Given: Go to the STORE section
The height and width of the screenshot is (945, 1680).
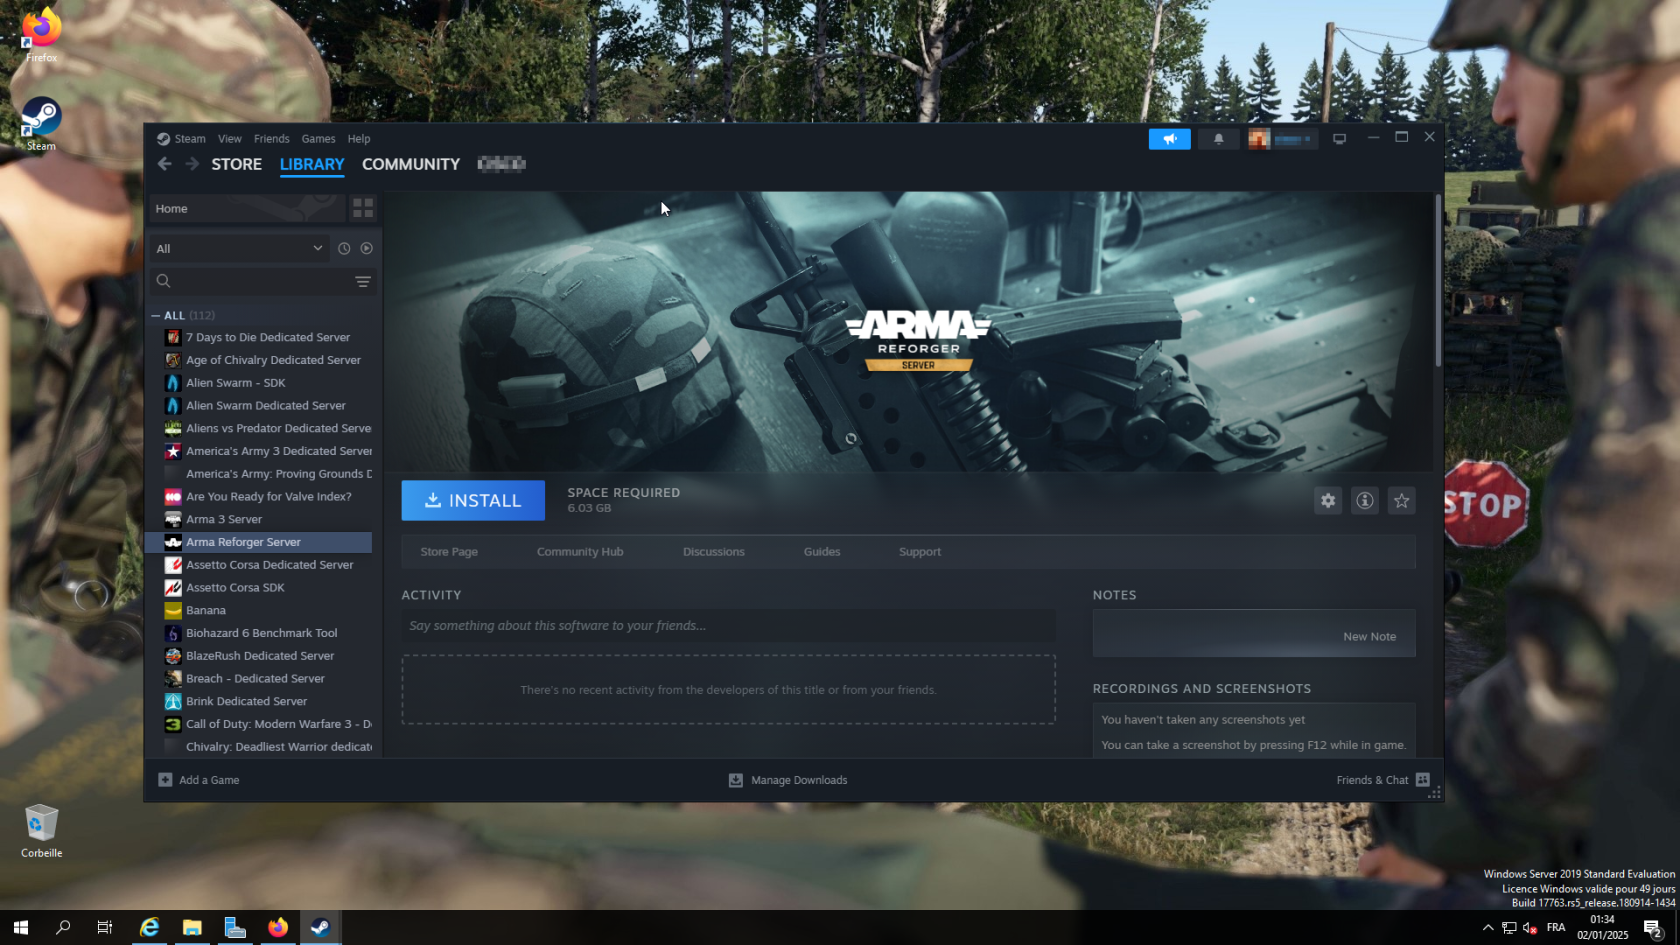Looking at the screenshot, I should click(x=237, y=164).
